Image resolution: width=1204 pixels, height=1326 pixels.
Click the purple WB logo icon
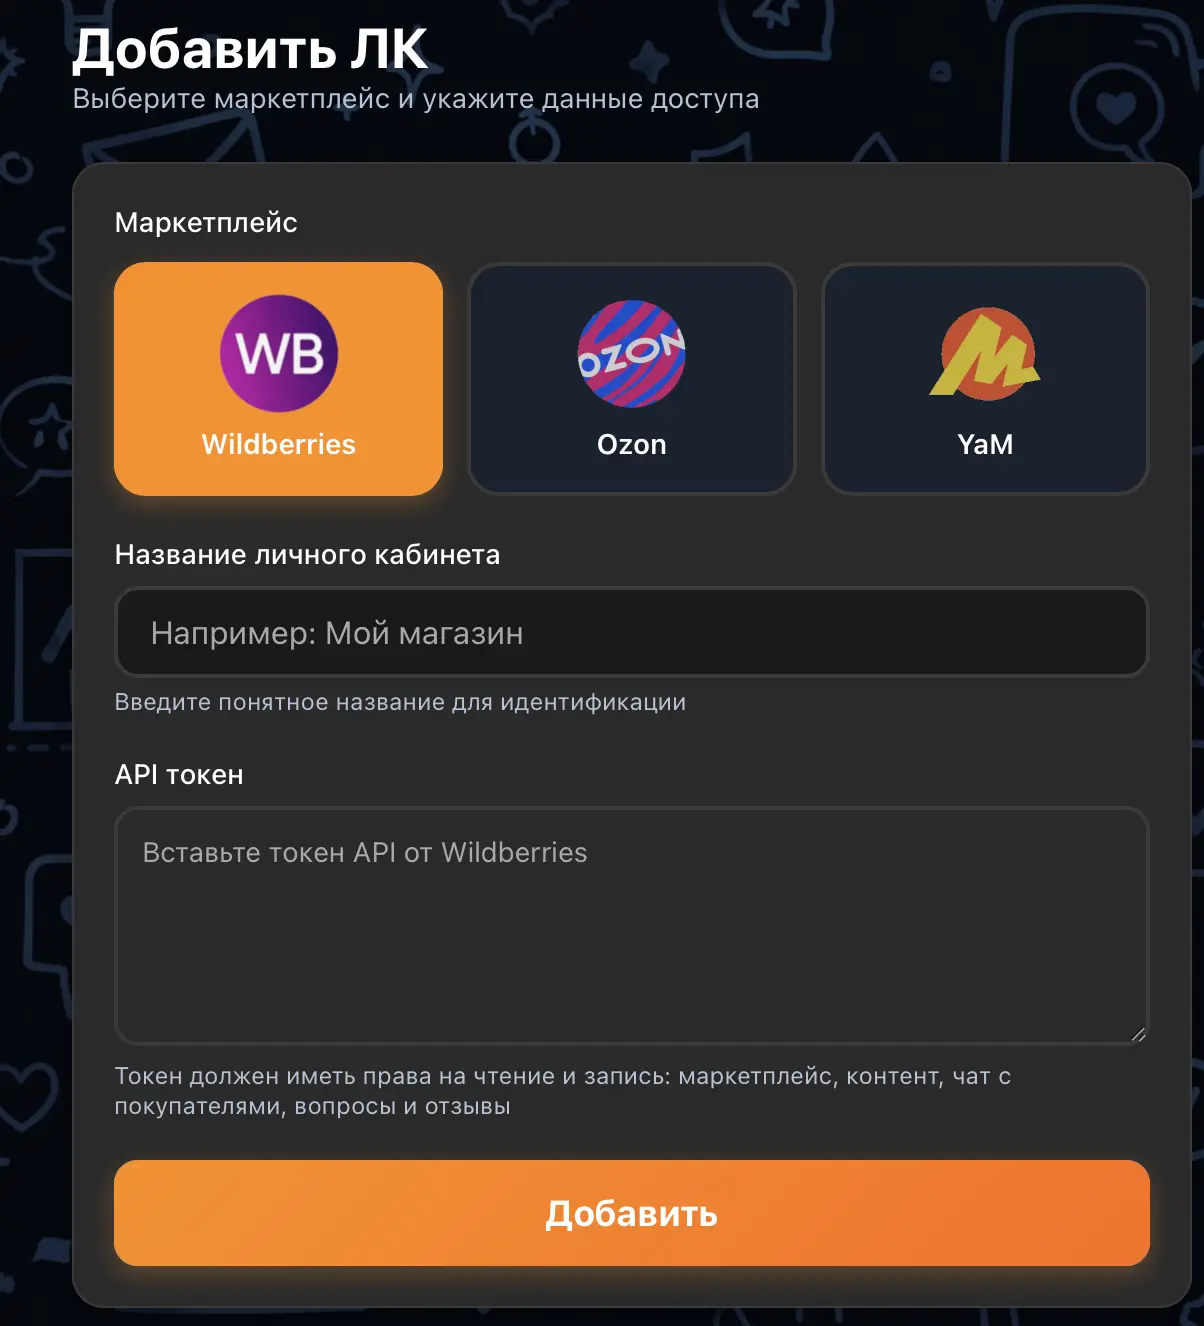point(279,353)
